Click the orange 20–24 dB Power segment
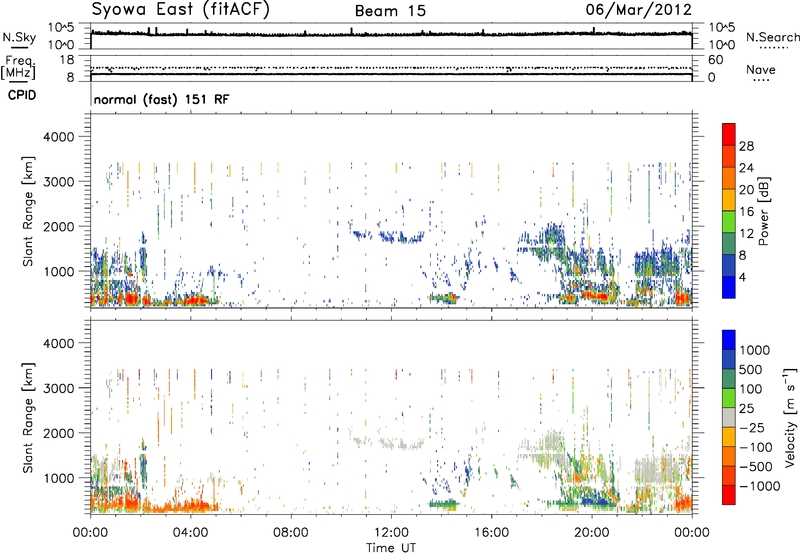Screen dimensions: 800x554 click(729, 179)
